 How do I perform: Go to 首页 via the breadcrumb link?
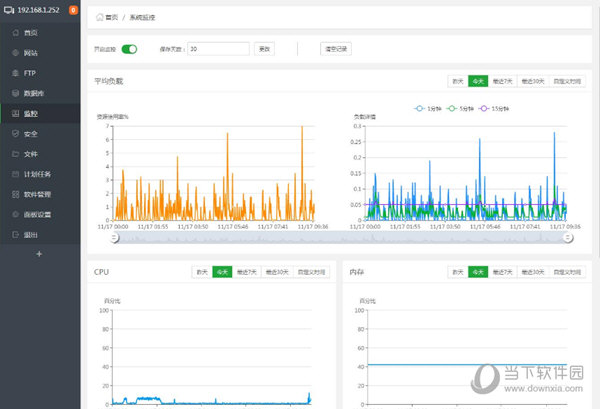111,18
